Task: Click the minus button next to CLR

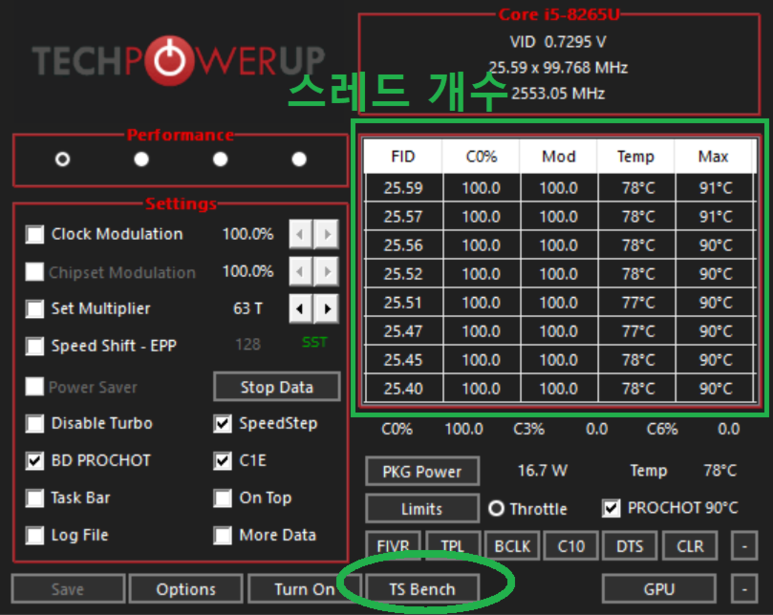Action: pyautogui.click(x=744, y=546)
